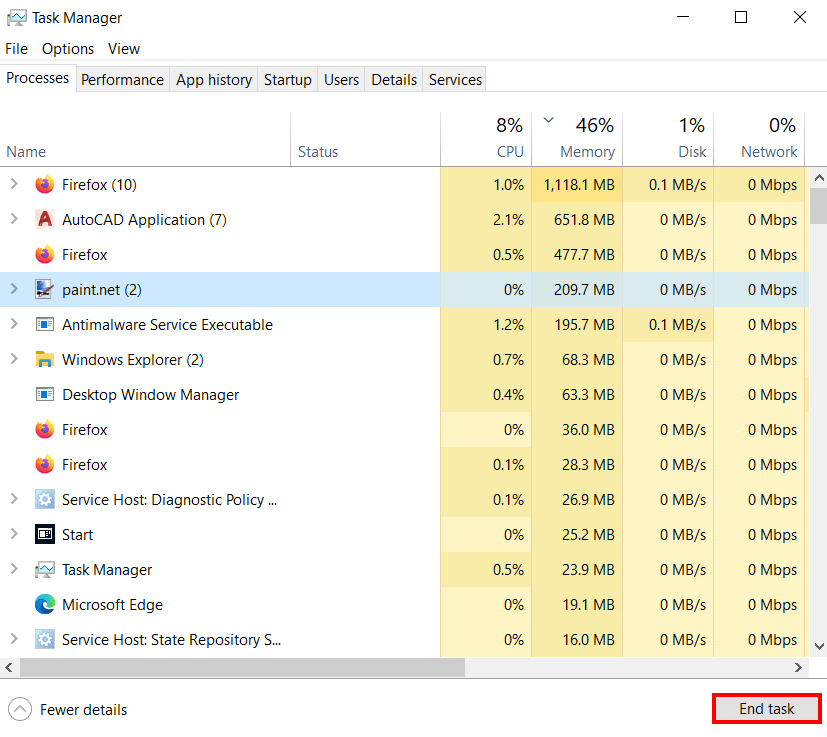The width and height of the screenshot is (827, 737).
Task: Click the 1.2% CPU value for Antimalware
Action: click(508, 324)
